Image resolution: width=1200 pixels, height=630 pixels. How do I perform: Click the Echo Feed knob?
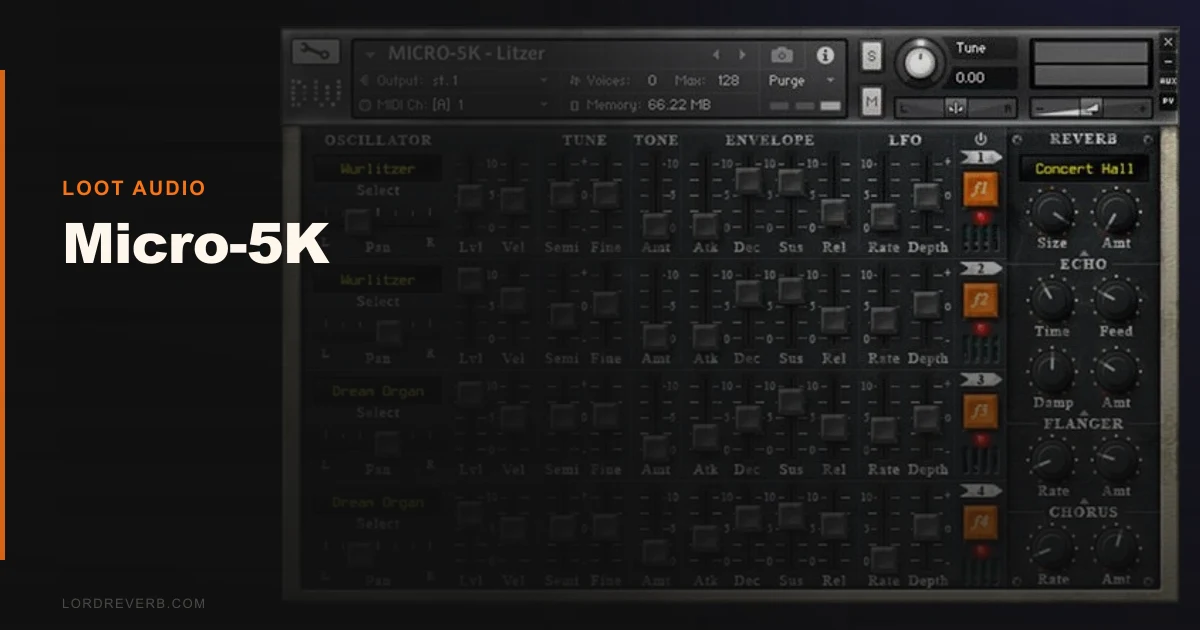click(x=1116, y=298)
